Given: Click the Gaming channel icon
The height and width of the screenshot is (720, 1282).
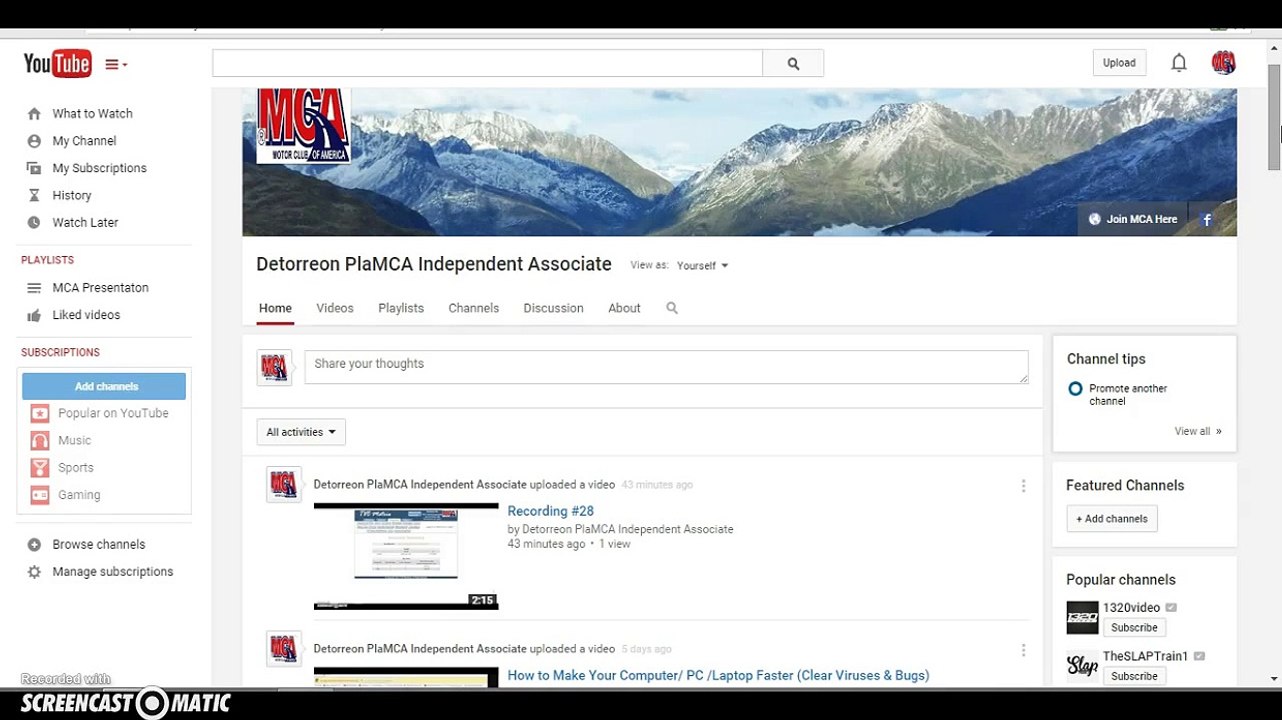Looking at the screenshot, I should 39,494.
